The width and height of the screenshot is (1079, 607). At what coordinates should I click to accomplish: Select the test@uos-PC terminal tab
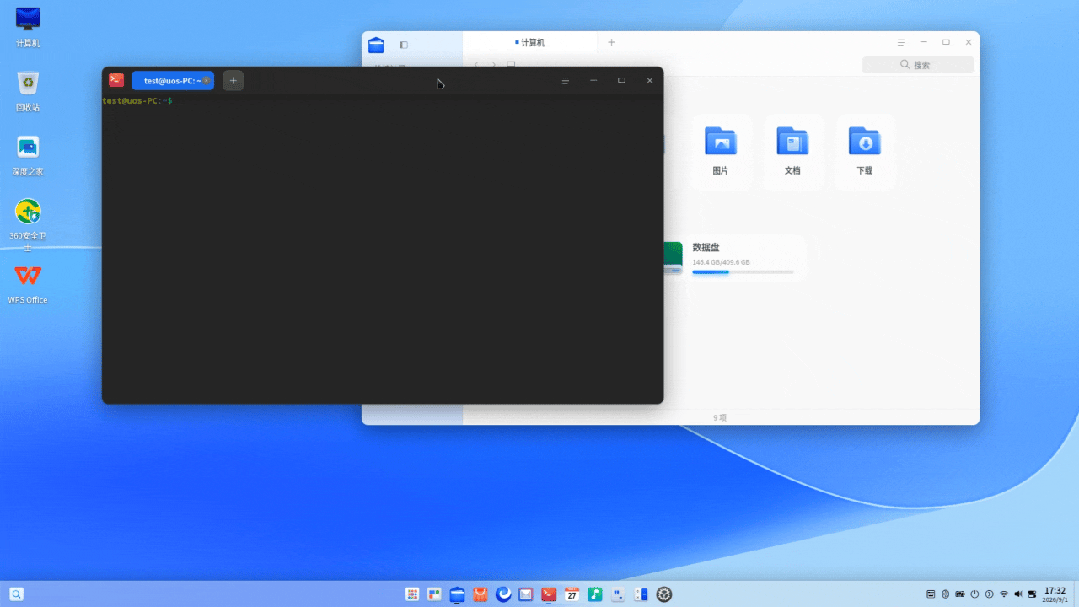173,81
